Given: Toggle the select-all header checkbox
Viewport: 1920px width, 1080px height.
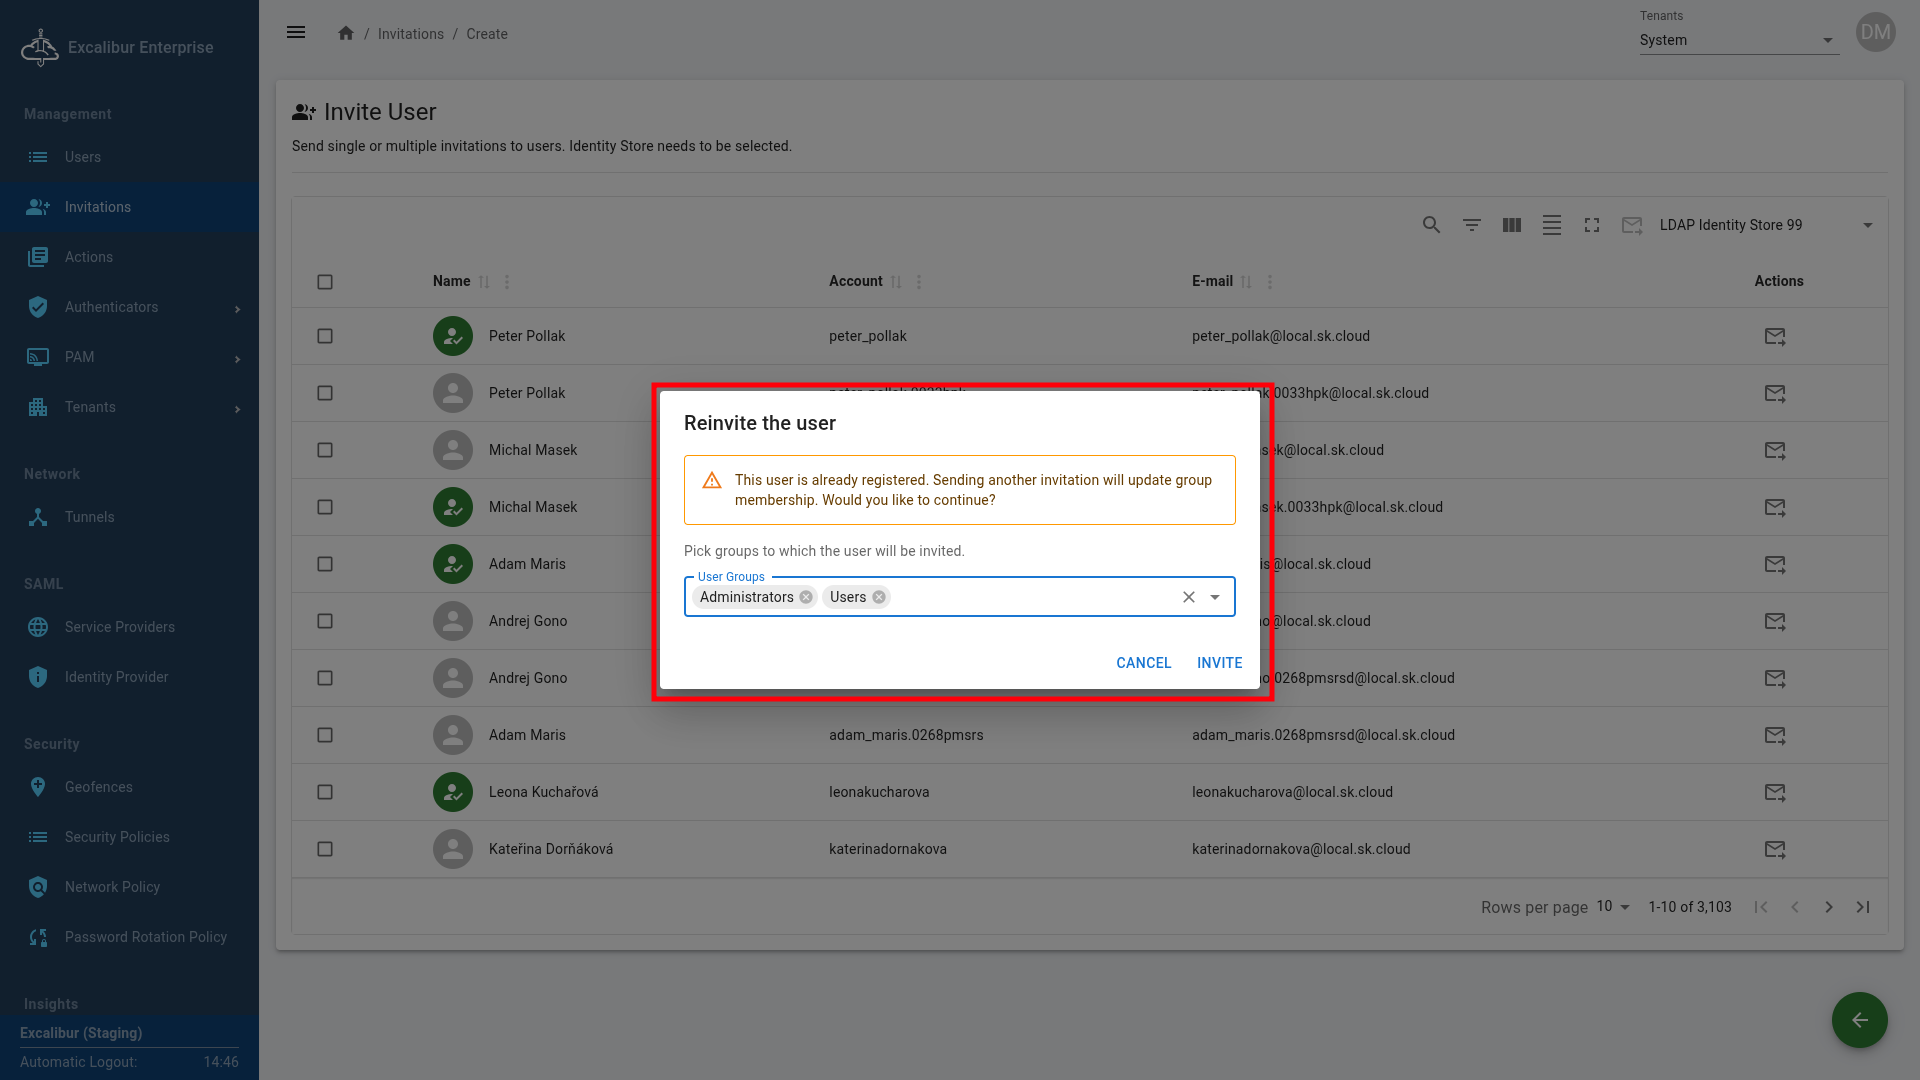Looking at the screenshot, I should click(325, 282).
